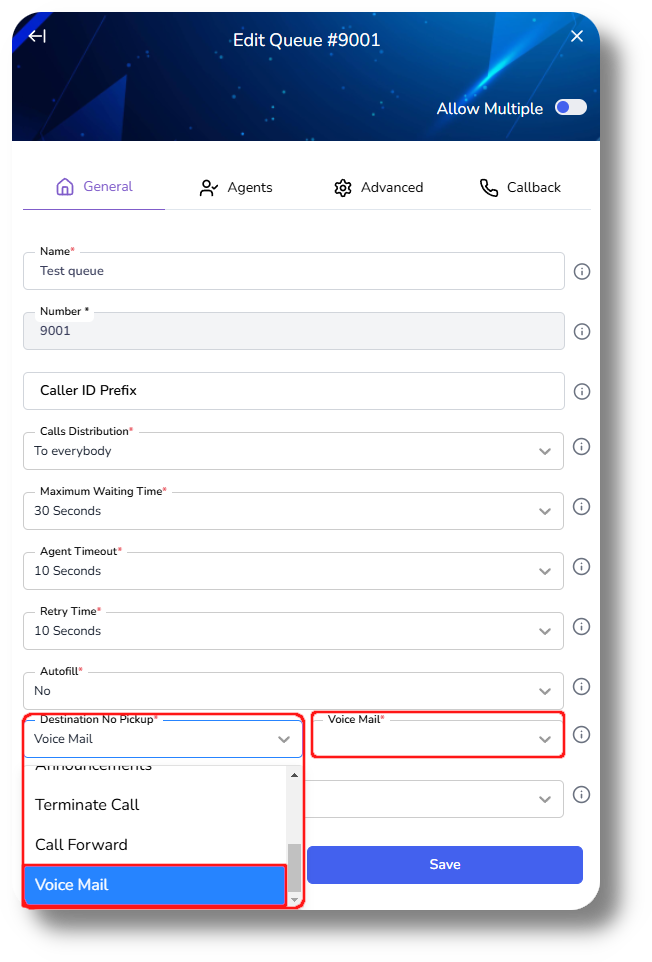Click the gear icon on the Advanced tab
This screenshot has height=962, width=652.
[x=342, y=187]
